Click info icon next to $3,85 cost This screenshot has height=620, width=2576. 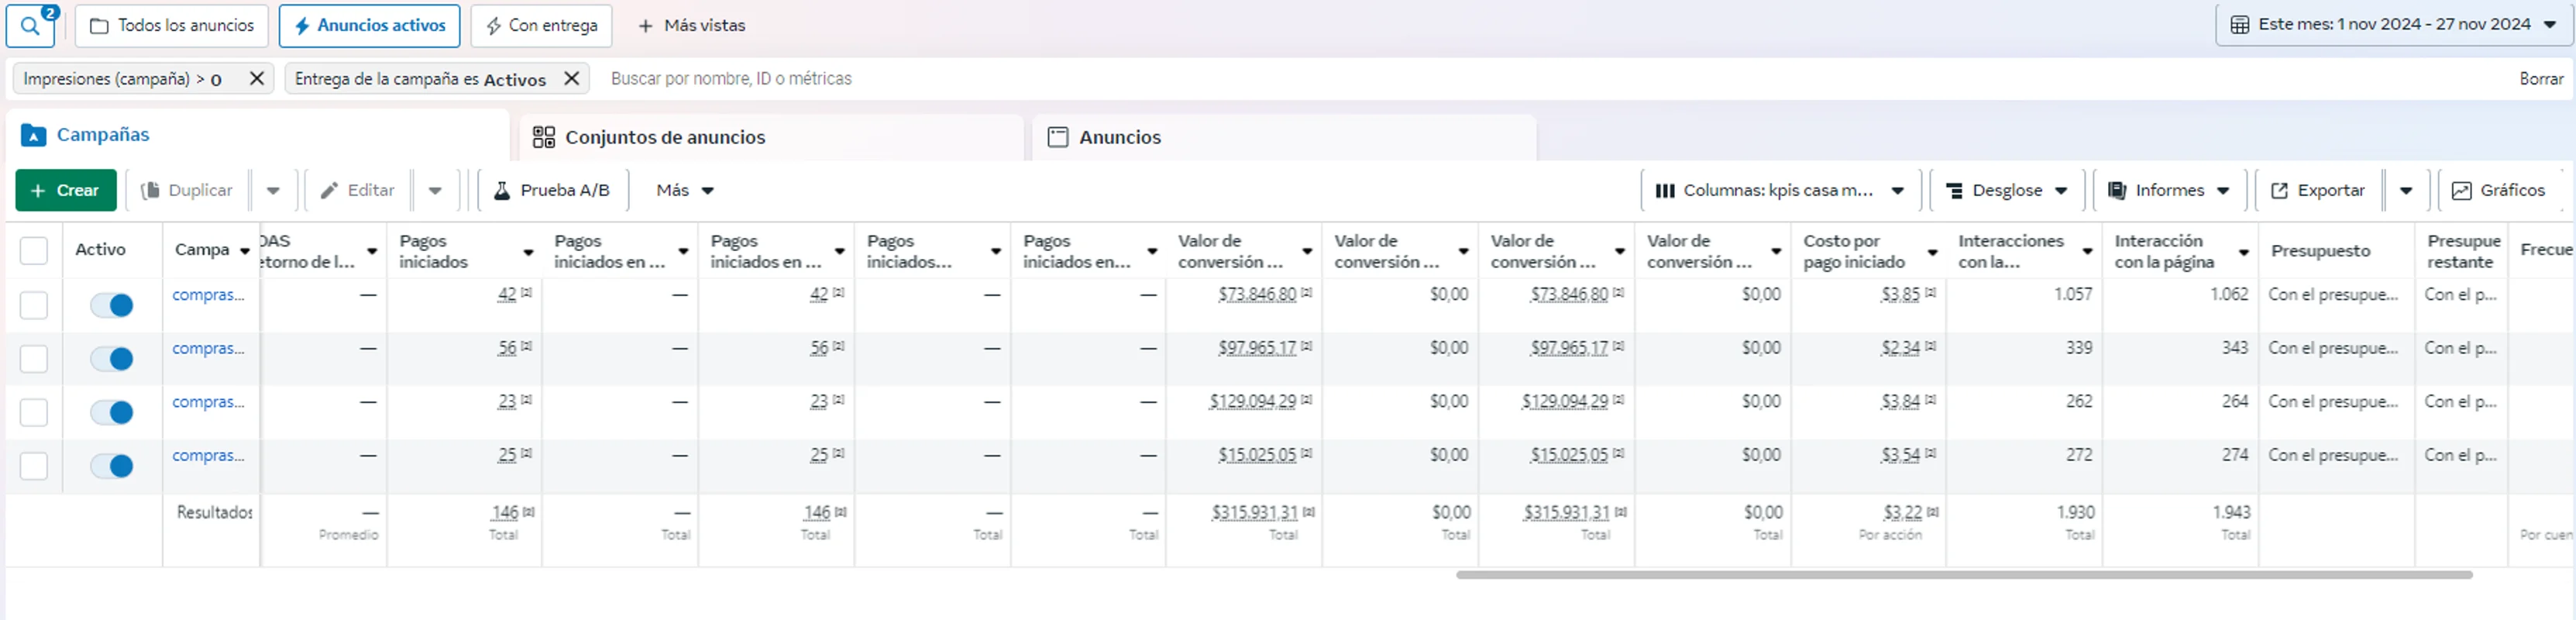click(x=1930, y=293)
